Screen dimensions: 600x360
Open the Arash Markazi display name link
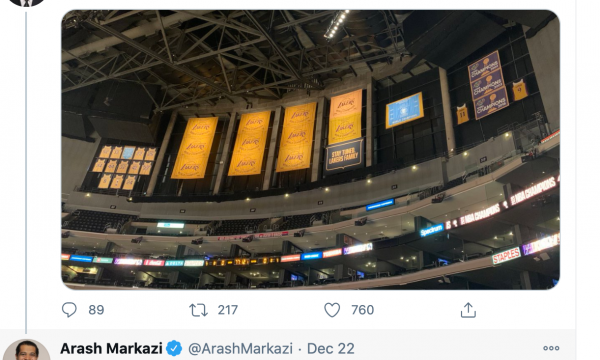111,349
